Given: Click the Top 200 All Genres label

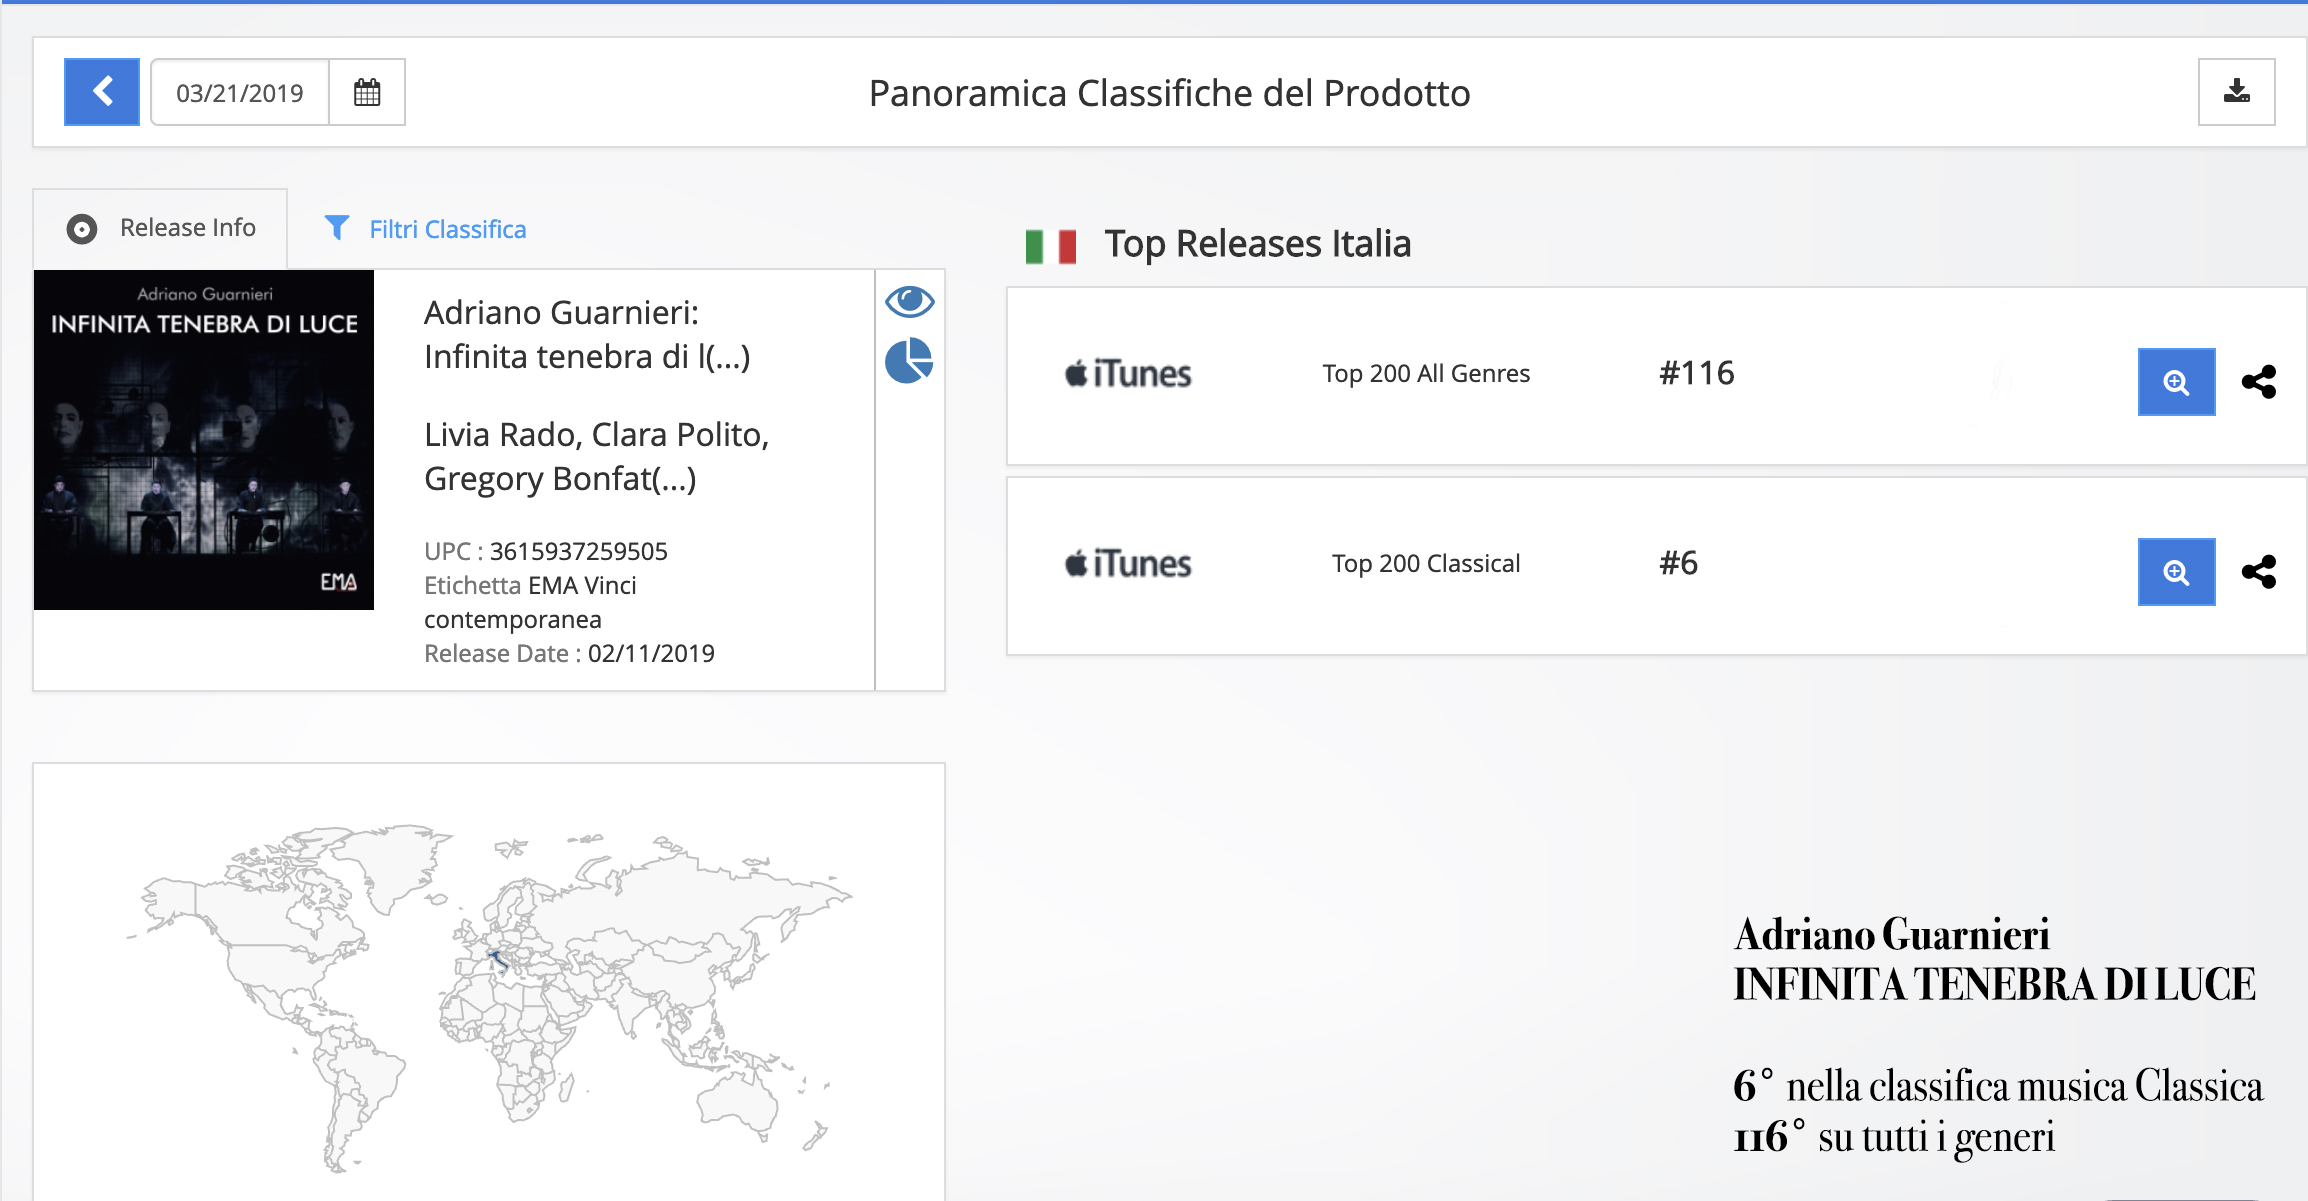Looking at the screenshot, I should tap(1426, 373).
